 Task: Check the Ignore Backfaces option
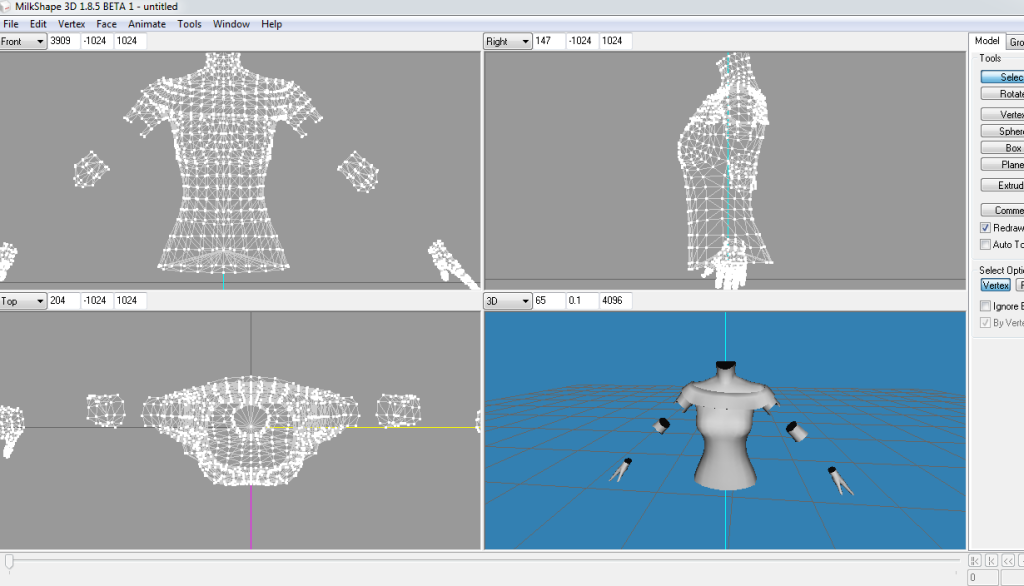985,306
